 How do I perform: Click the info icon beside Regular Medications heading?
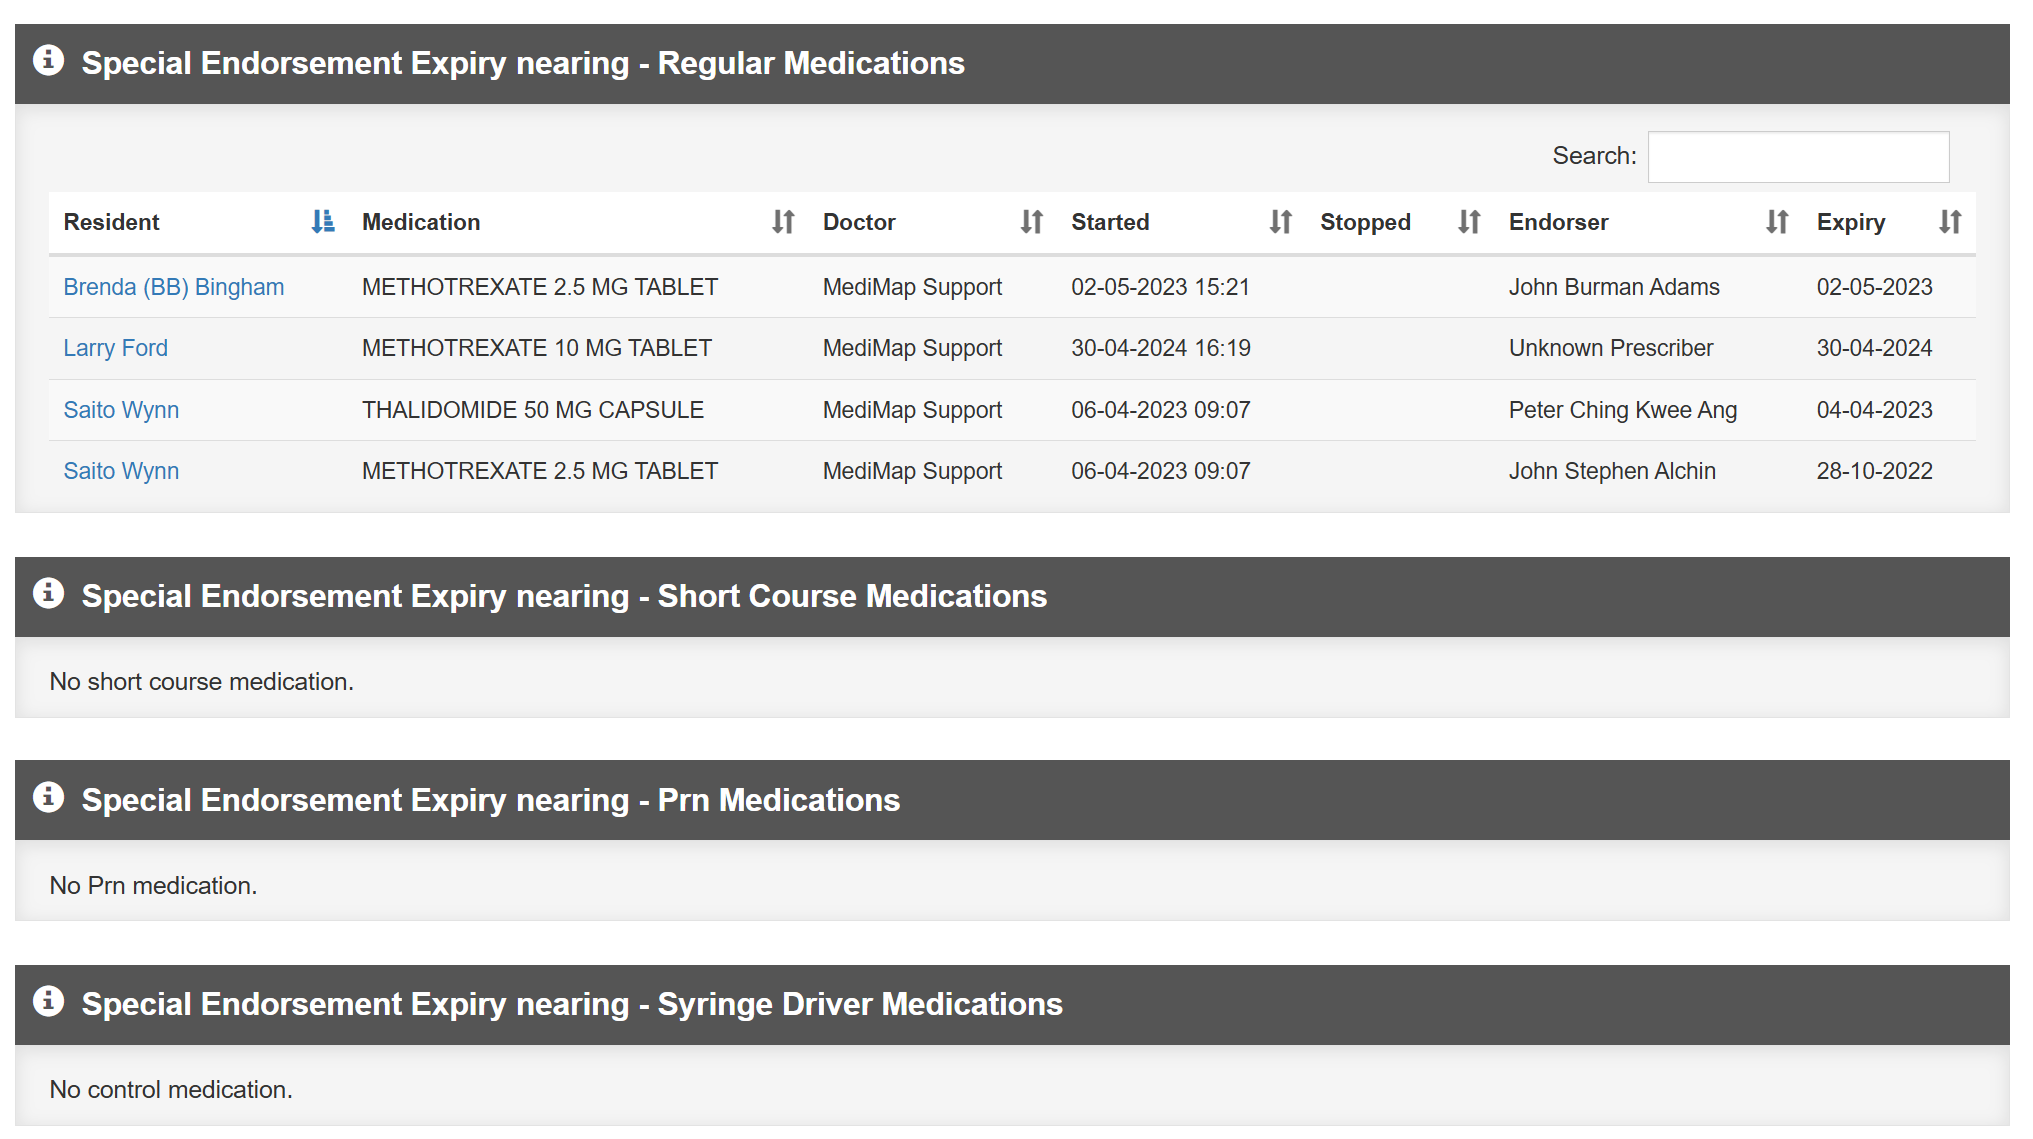click(x=48, y=61)
